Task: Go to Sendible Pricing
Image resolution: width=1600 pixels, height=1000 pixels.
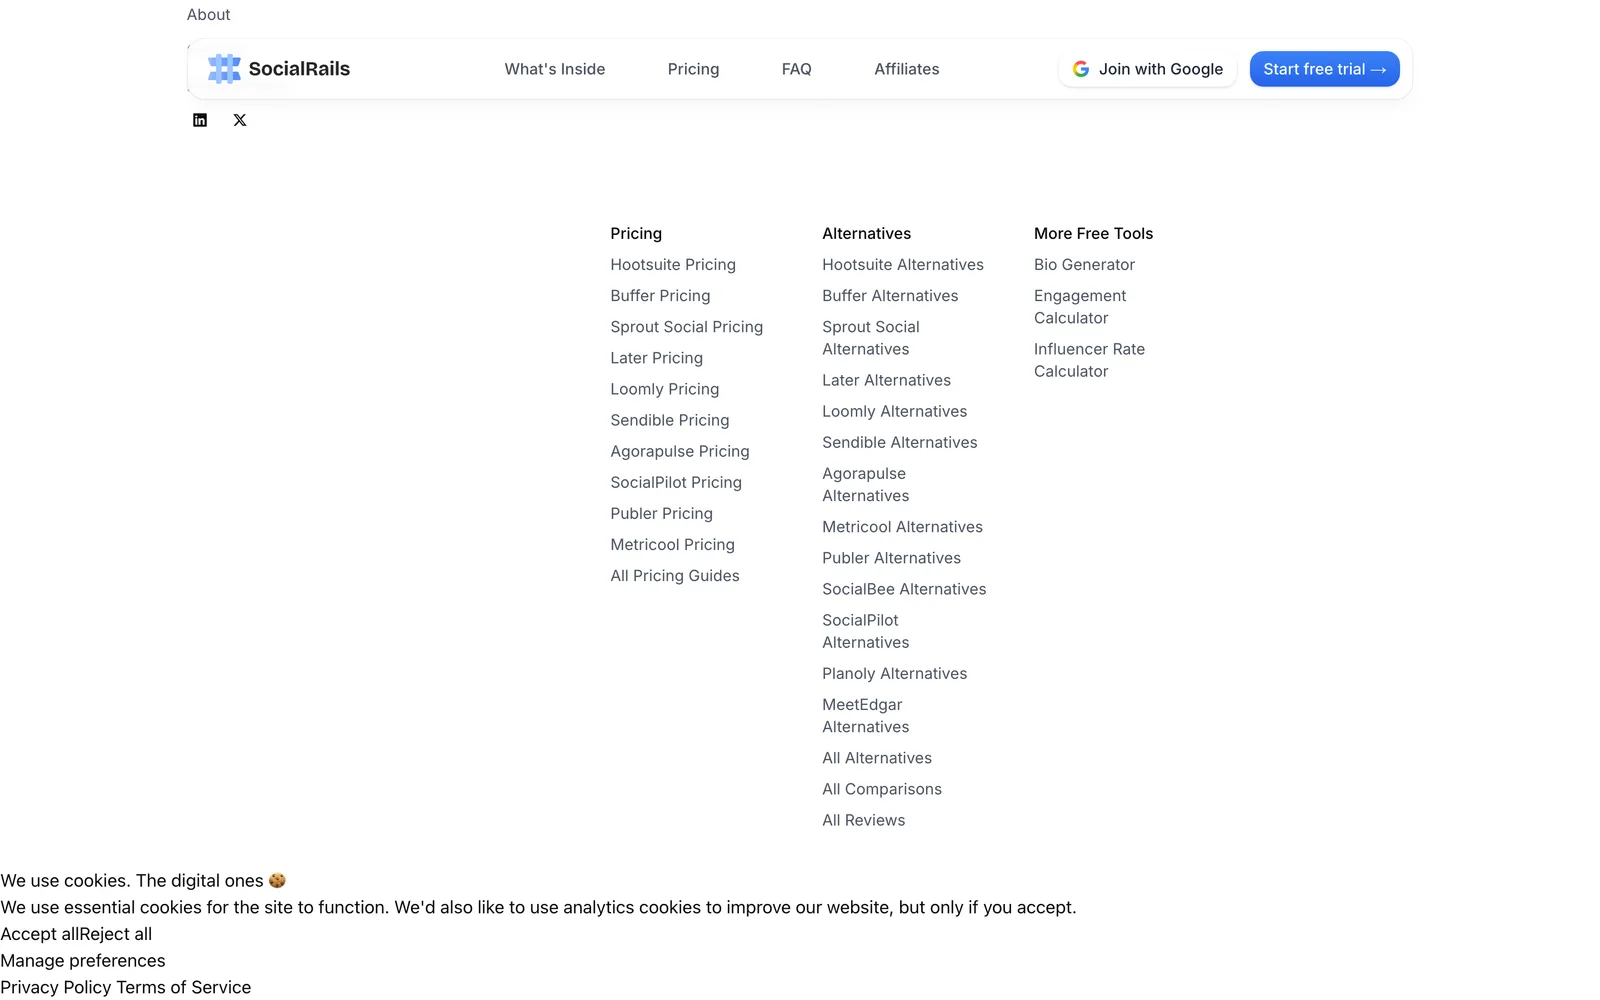Action: tap(670, 420)
